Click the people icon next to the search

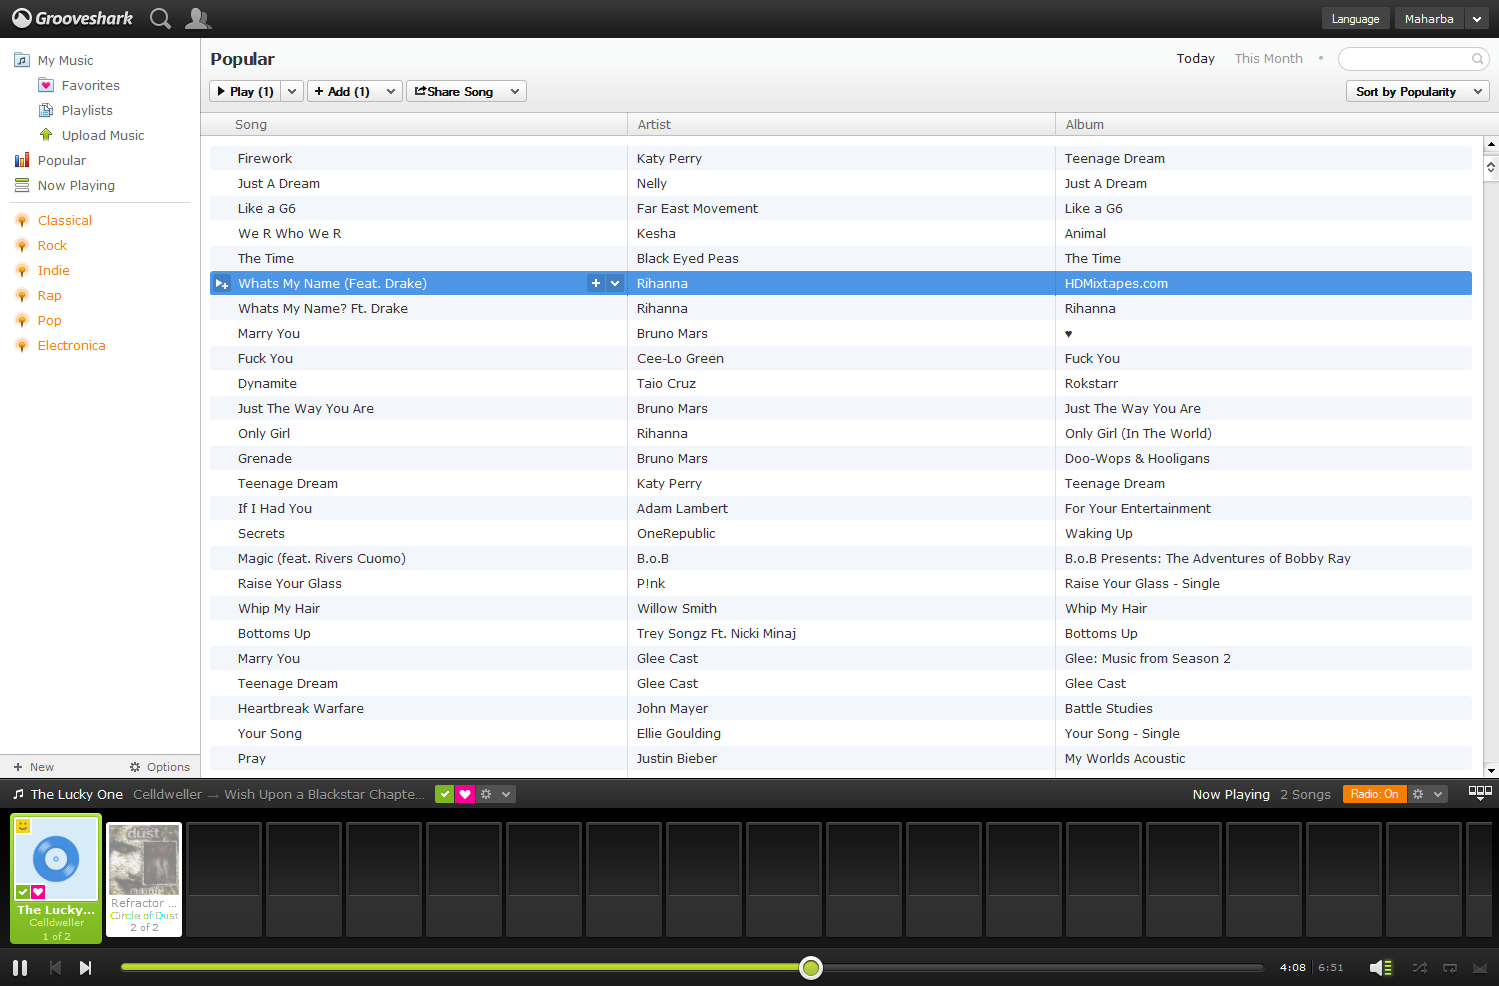click(x=197, y=18)
